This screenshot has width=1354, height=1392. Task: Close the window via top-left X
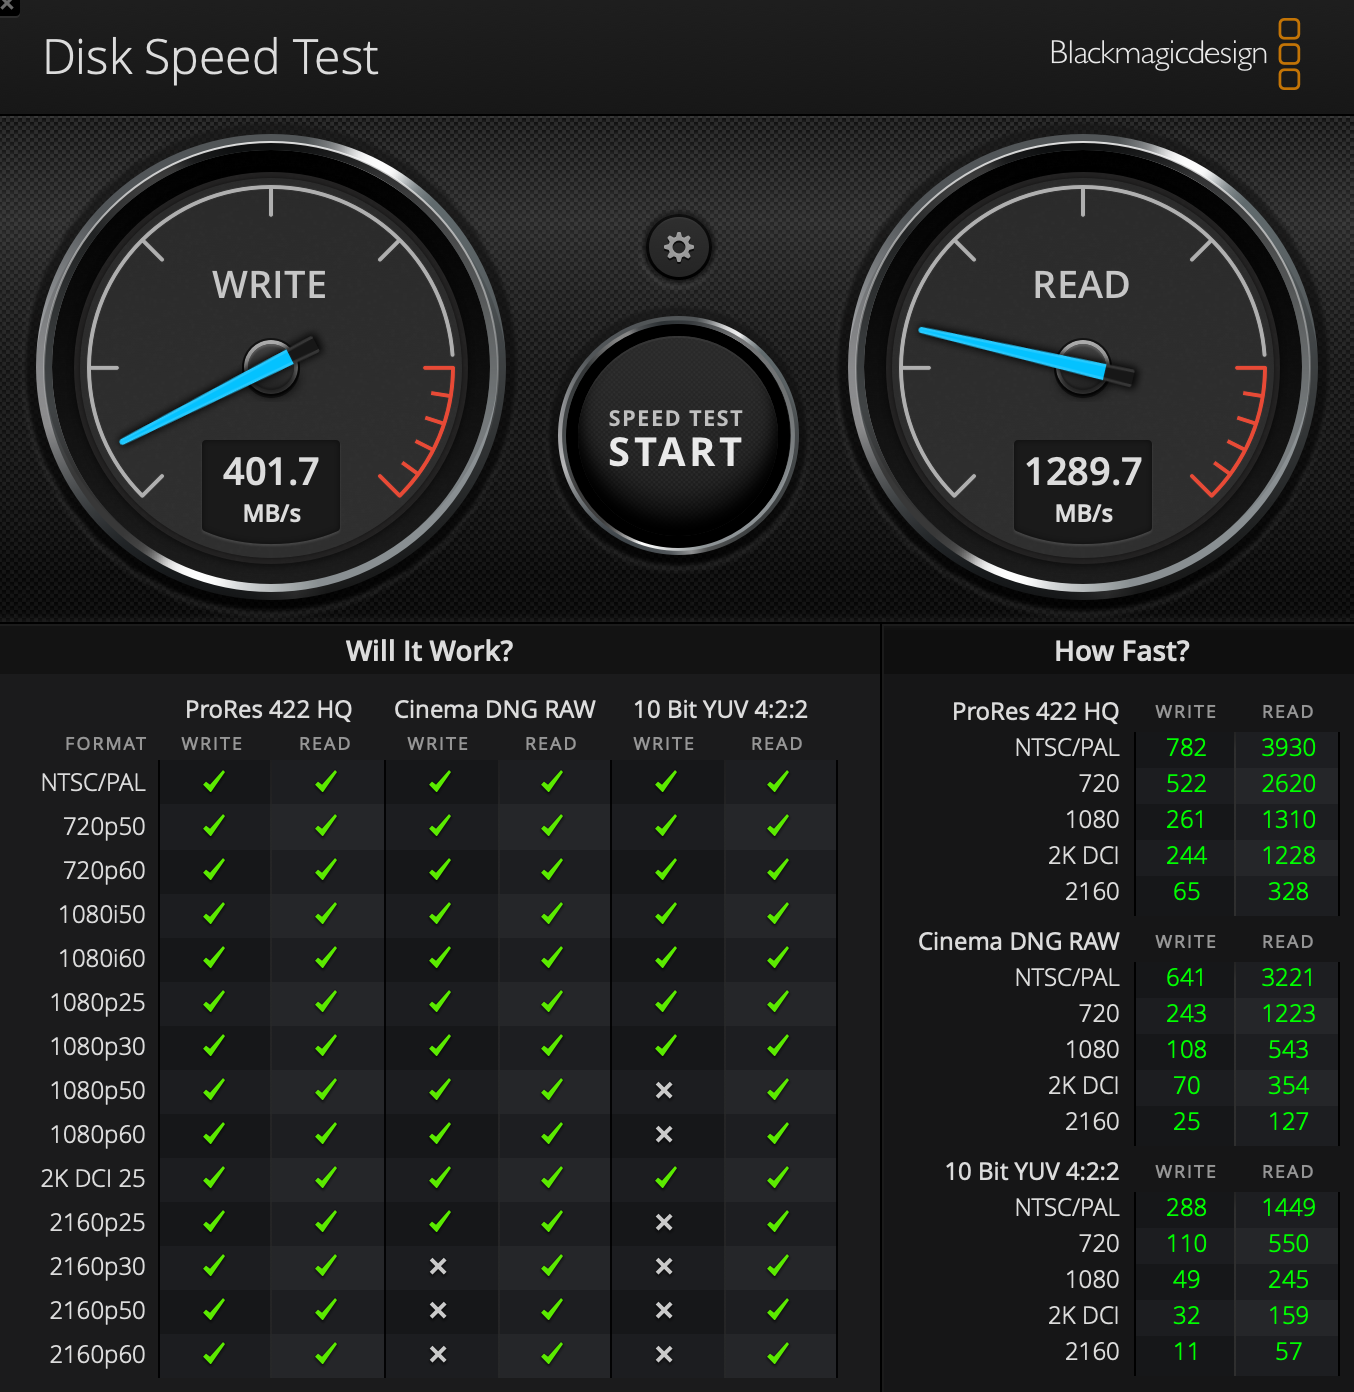[x=6, y=5]
